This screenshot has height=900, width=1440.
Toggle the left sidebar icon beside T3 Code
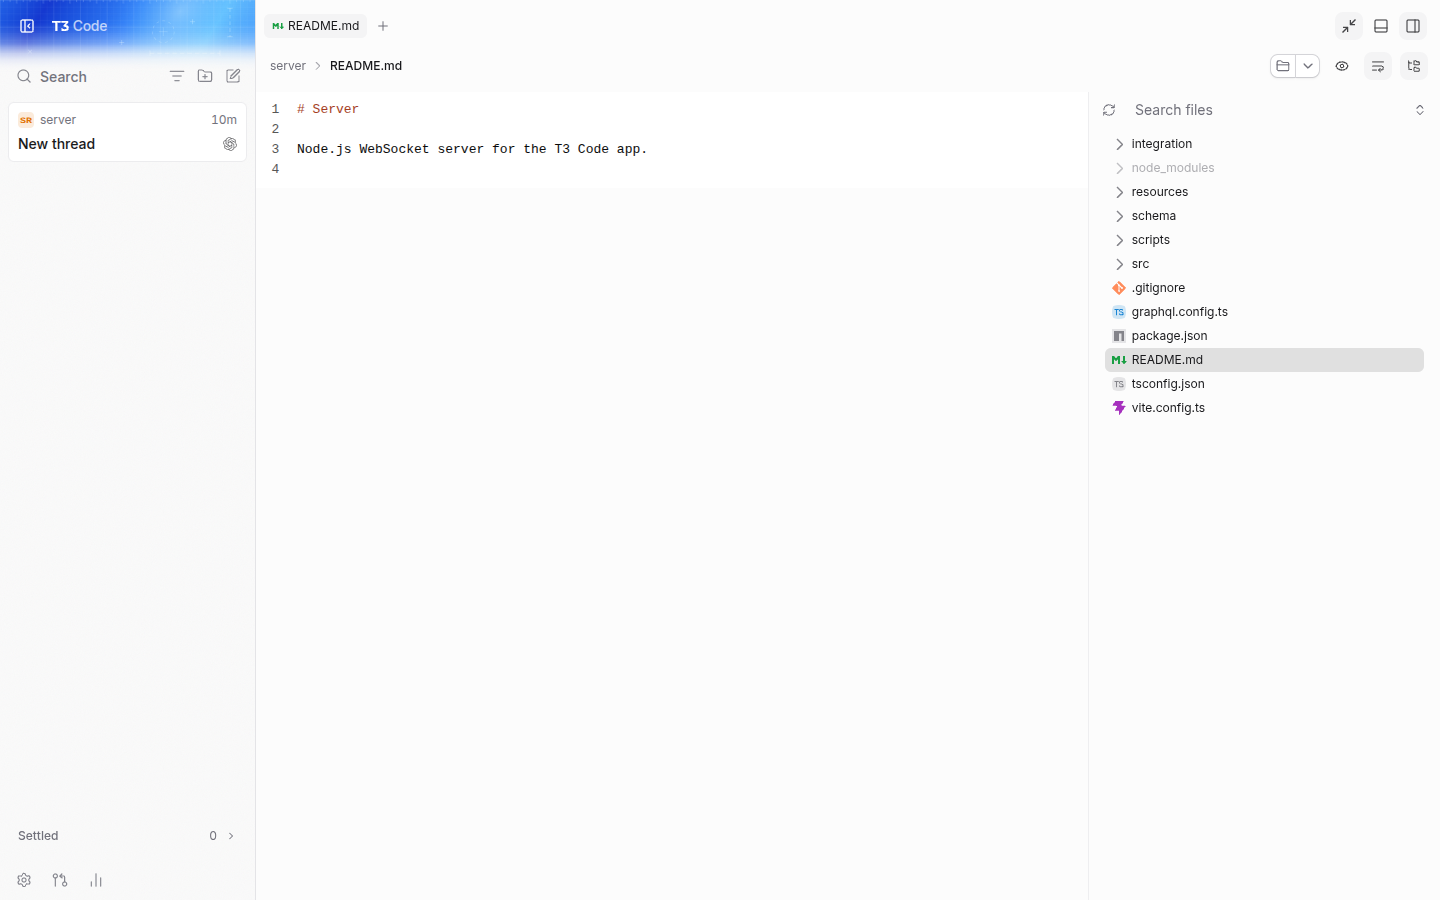tap(27, 26)
